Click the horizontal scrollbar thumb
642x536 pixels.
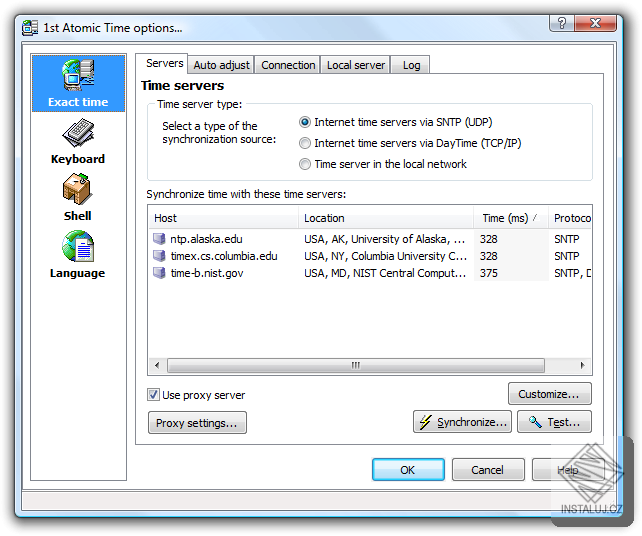[x=356, y=365]
